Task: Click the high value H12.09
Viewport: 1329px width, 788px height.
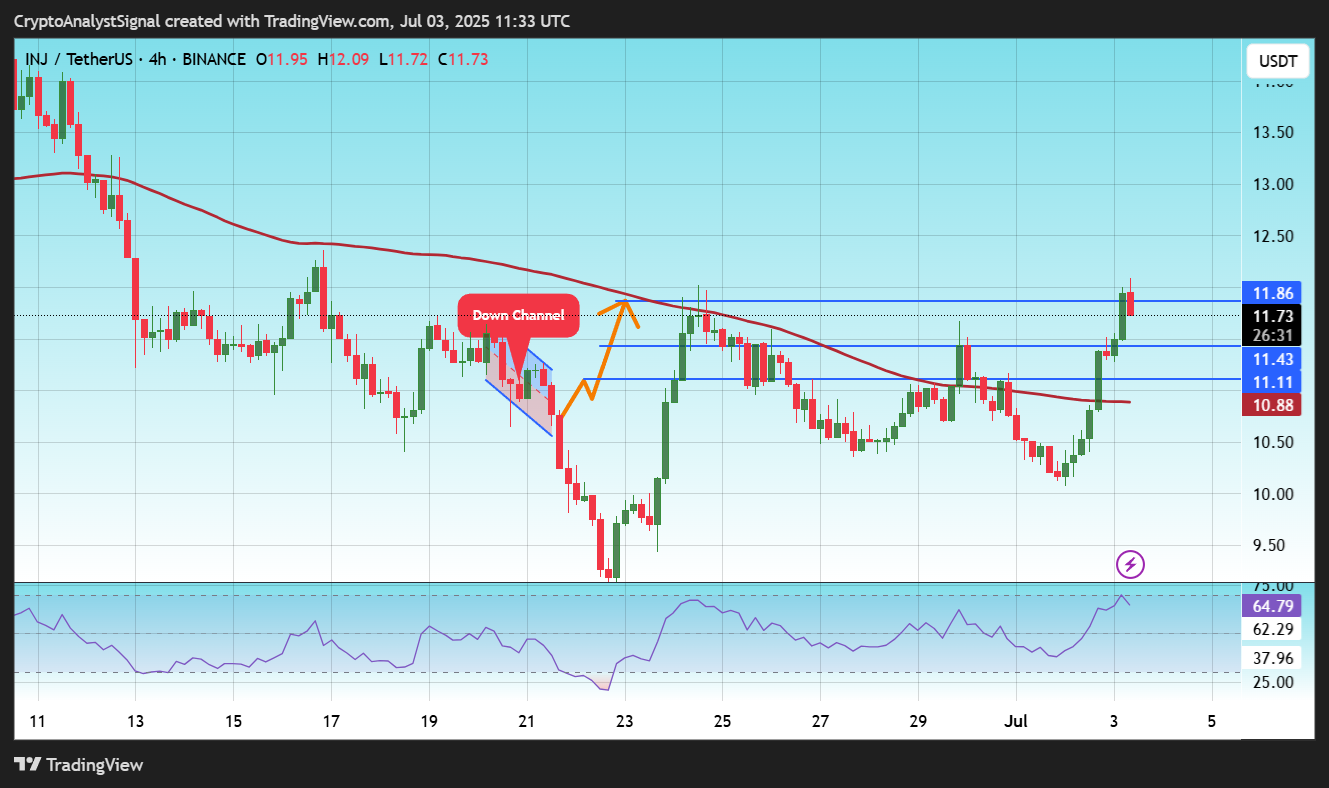Action: [344, 60]
